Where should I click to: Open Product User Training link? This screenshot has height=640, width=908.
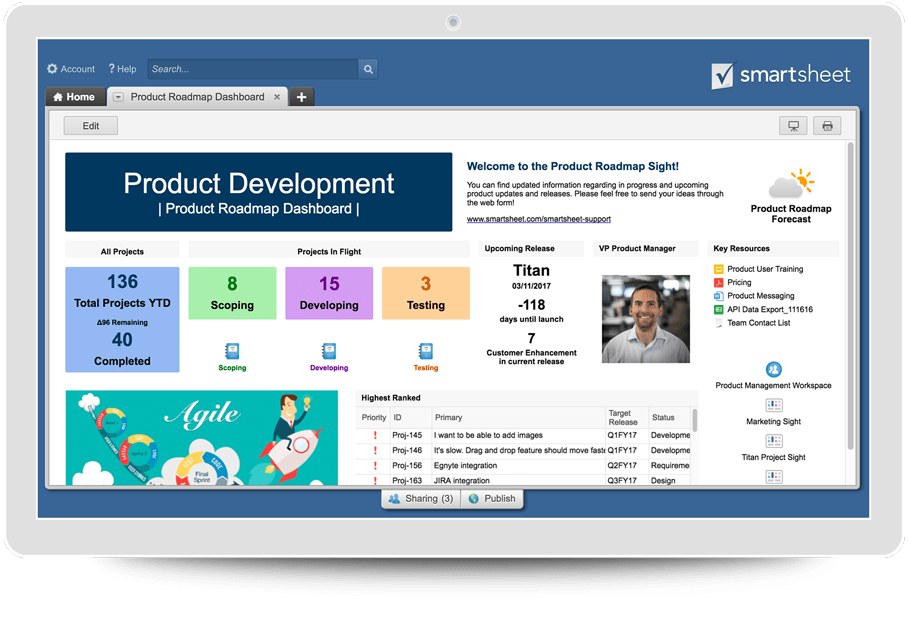(x=765, y=269)
